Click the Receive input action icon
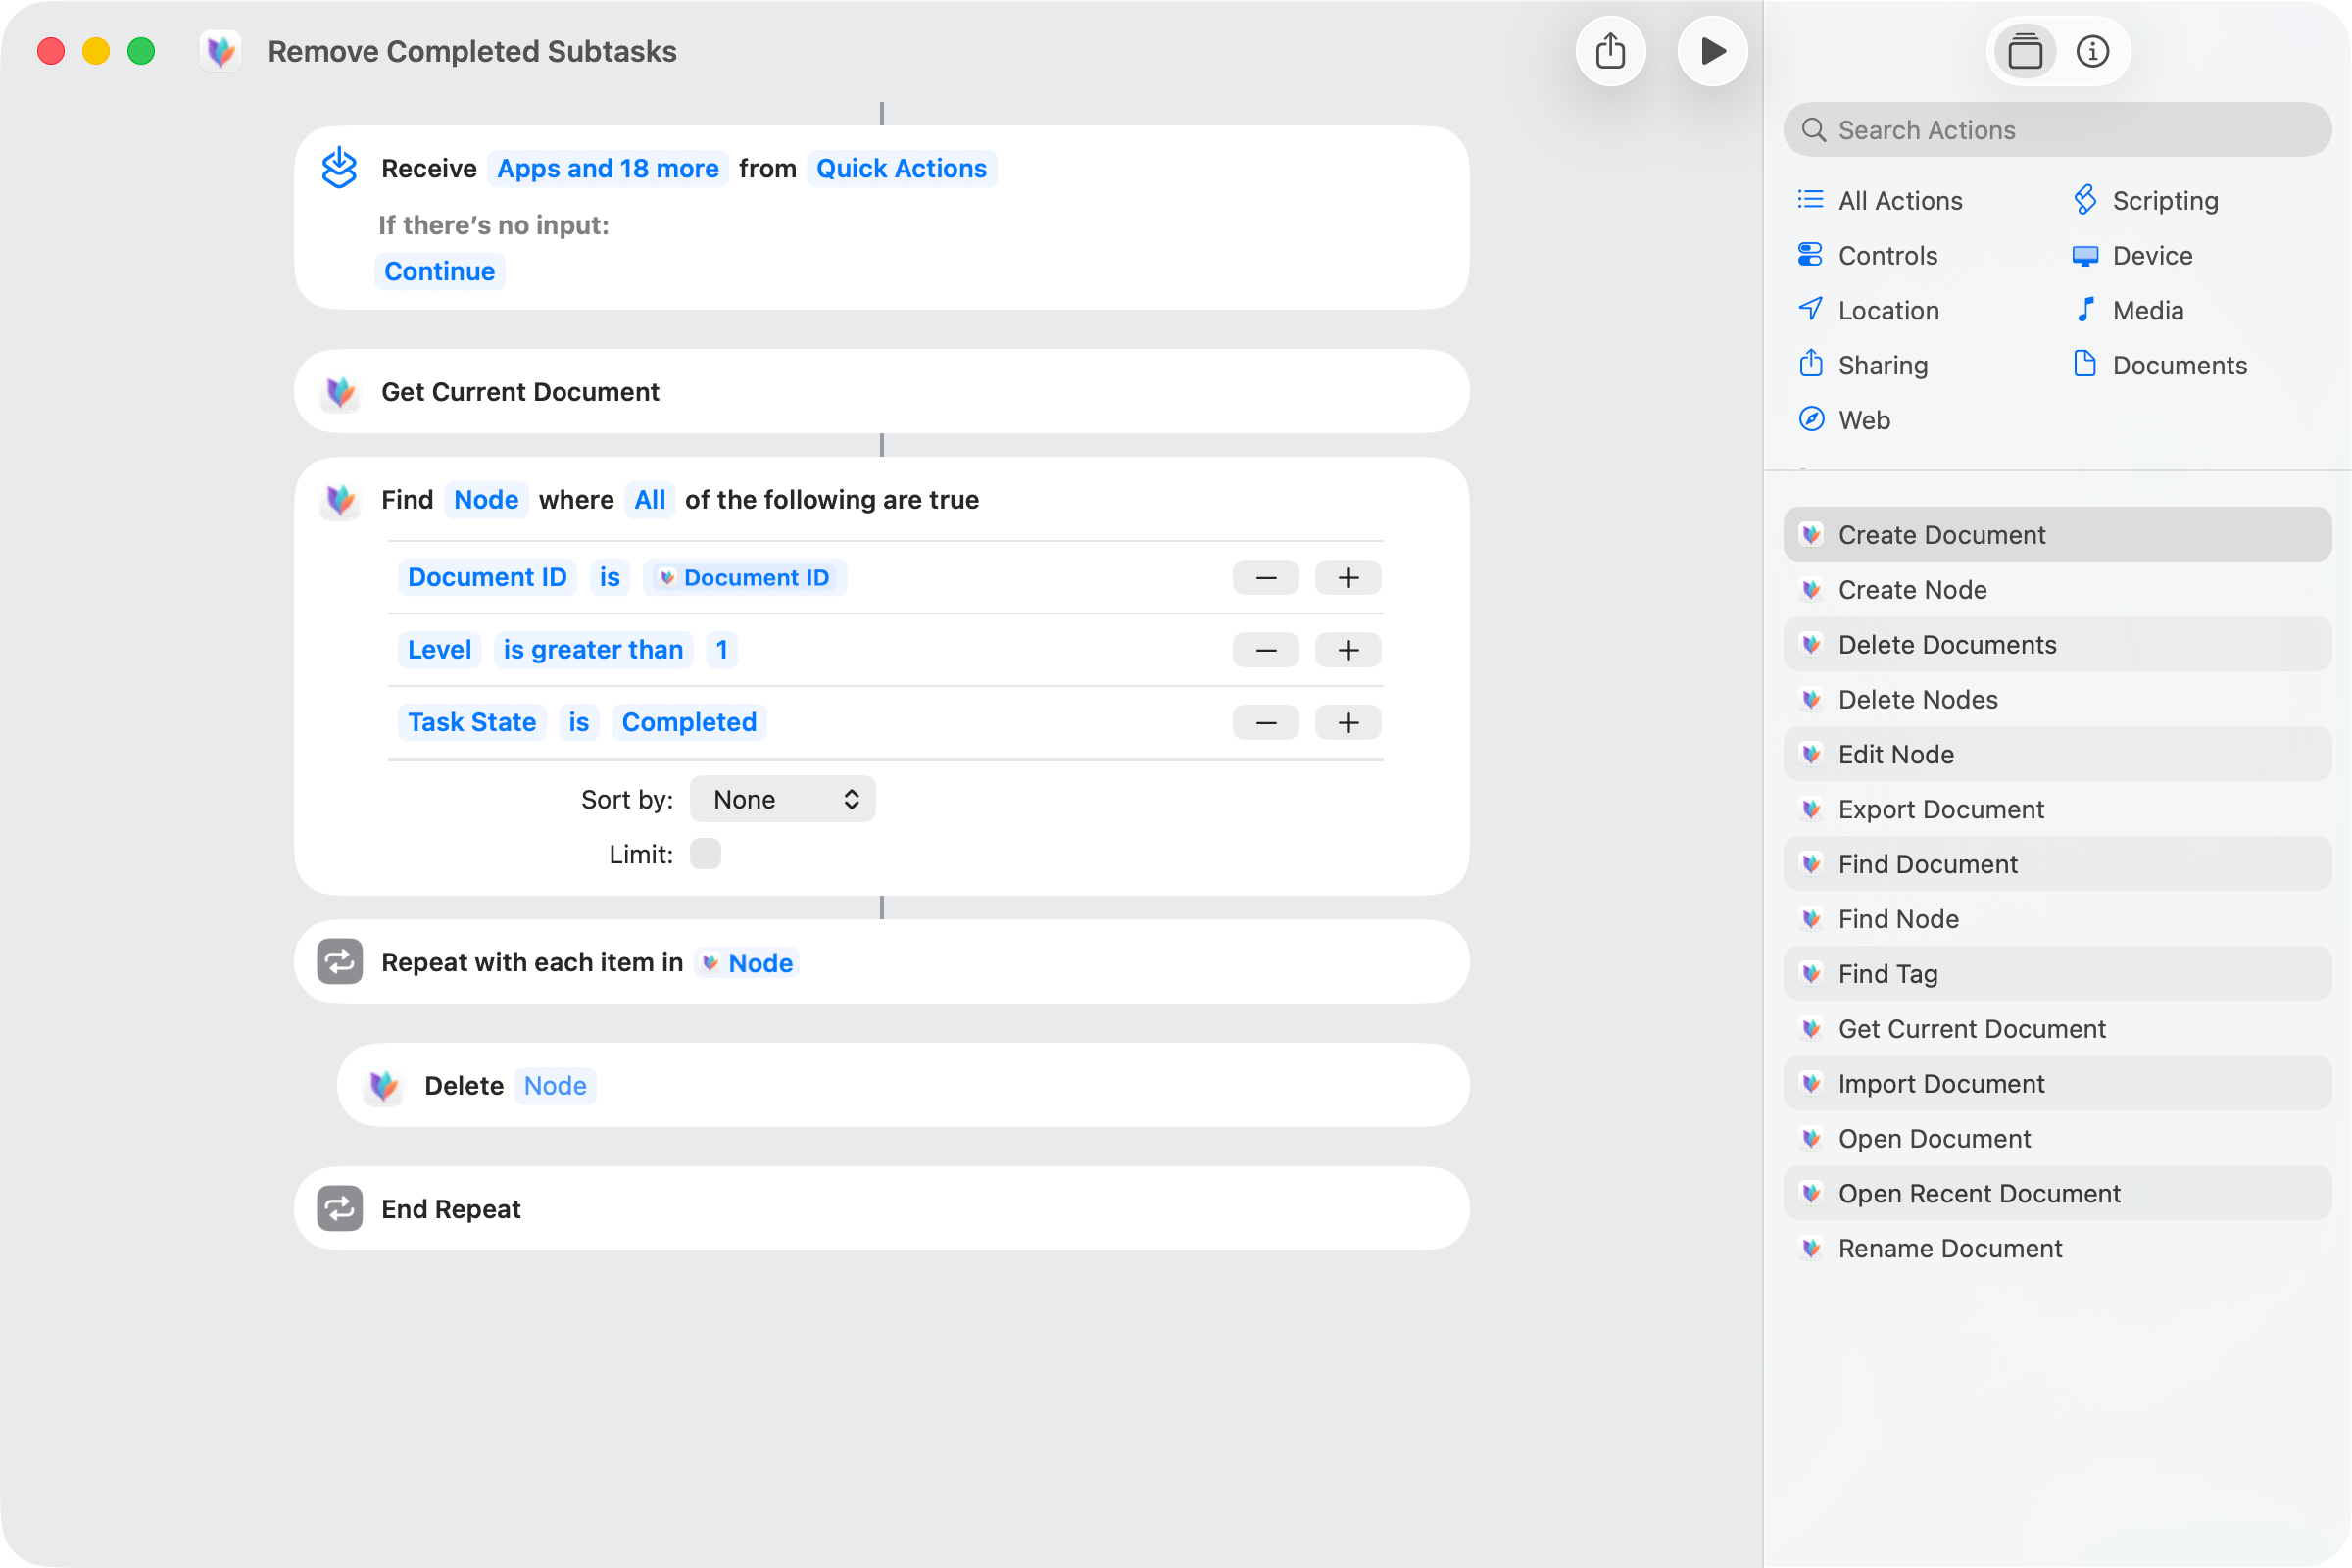2352x1568 pixels. tap(339, 167)
